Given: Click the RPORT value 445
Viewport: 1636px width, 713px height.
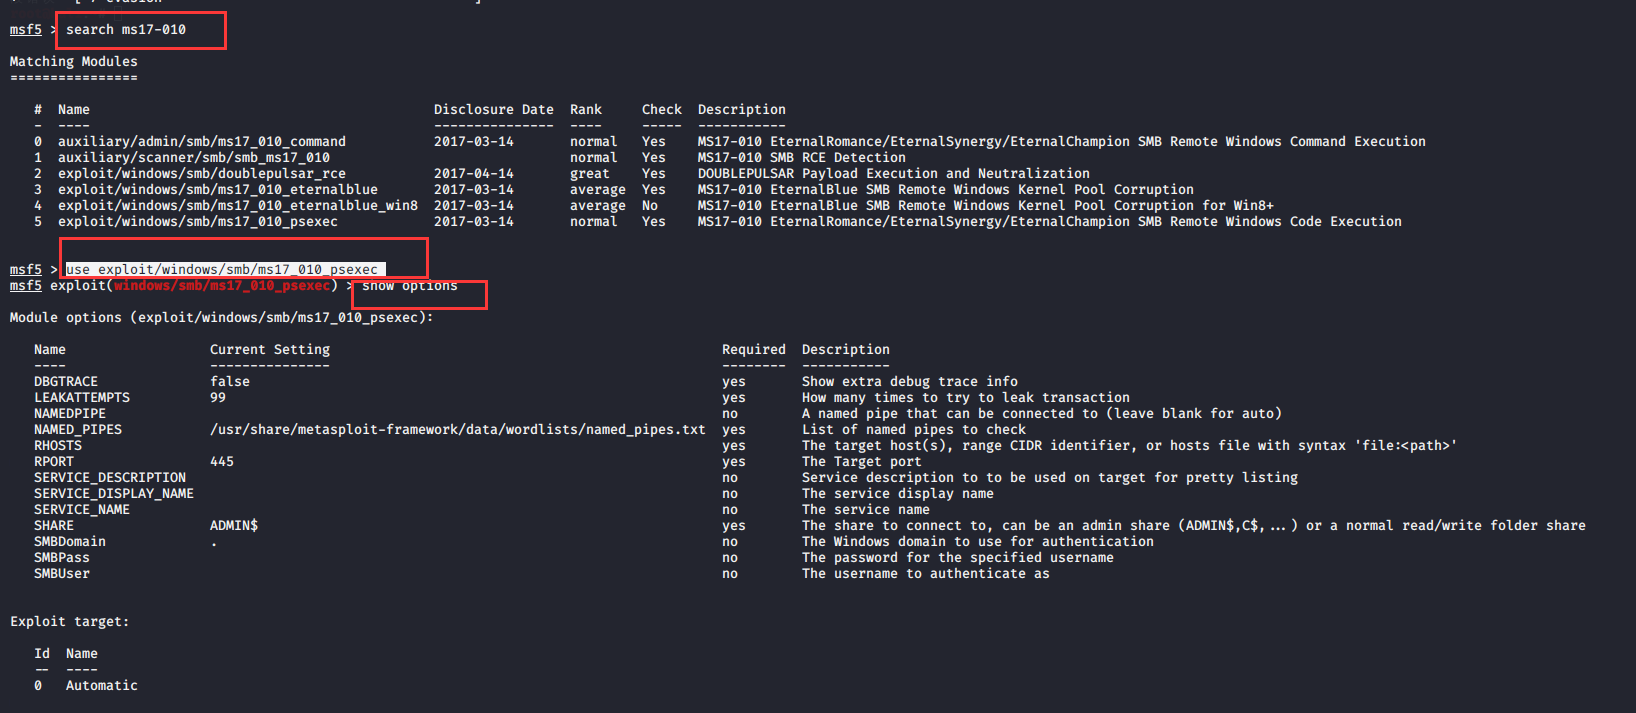Looking at the screenshot, I should point(222,462).
